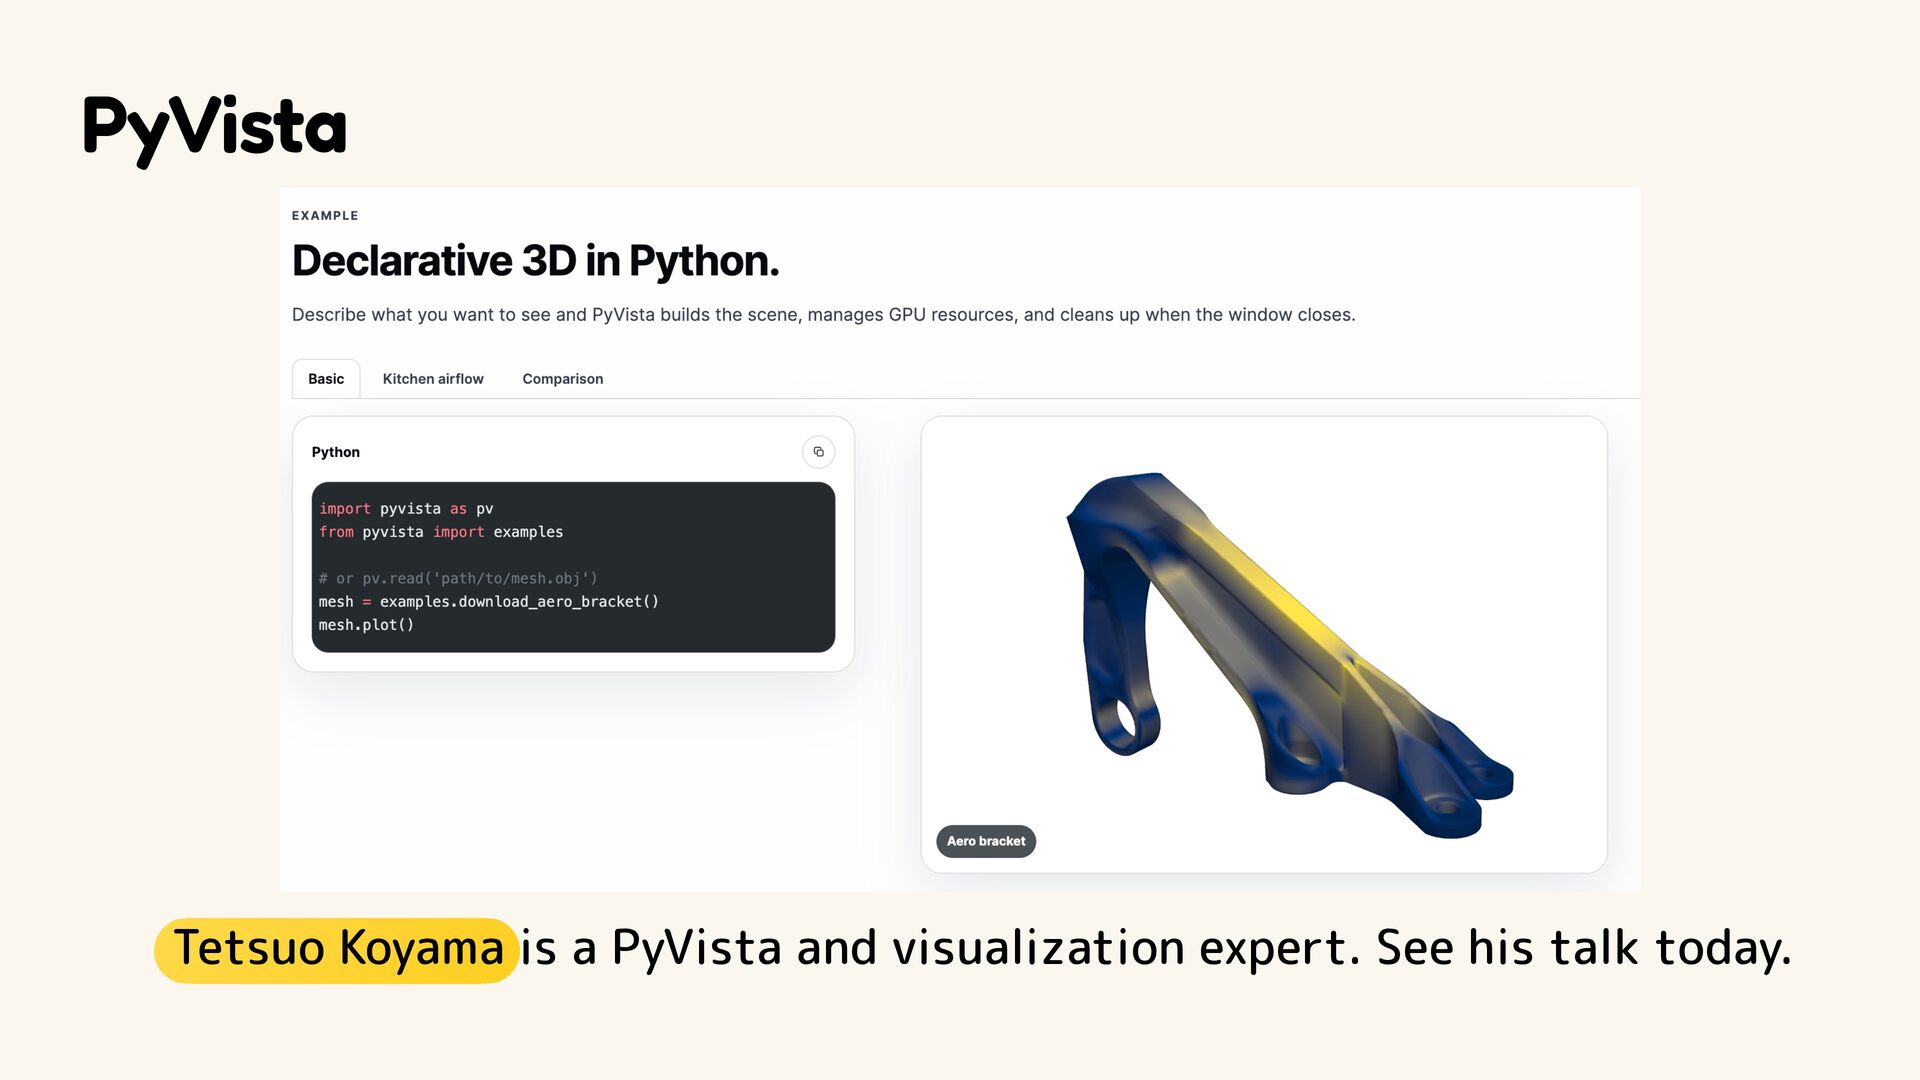The height and width of the screenshot is (1080, 1920).
Task: Click the 3D aero bracket model
Action: pyautogui.click(x=1288, y=655)
